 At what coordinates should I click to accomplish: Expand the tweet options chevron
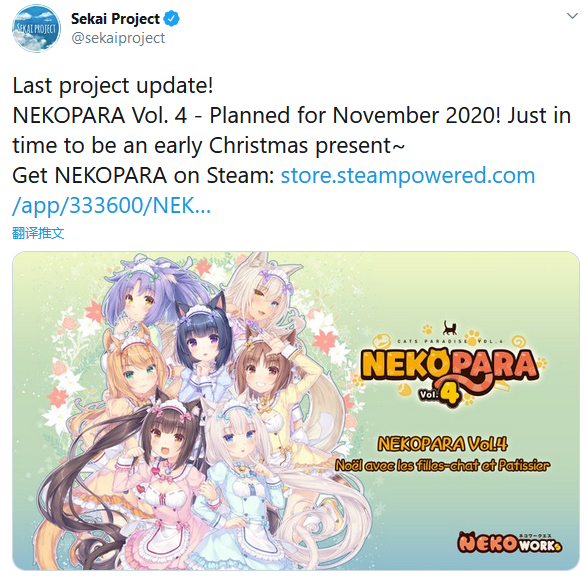tap(572, 16)
